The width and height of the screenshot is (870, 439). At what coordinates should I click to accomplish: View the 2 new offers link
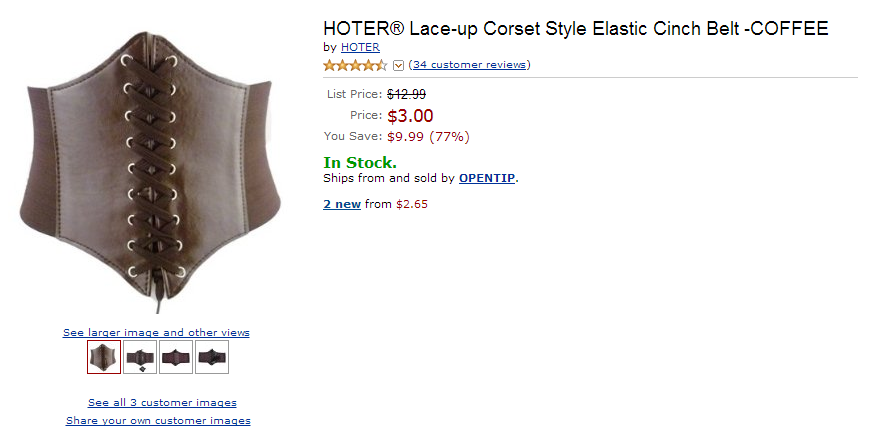tap(342, 204)
